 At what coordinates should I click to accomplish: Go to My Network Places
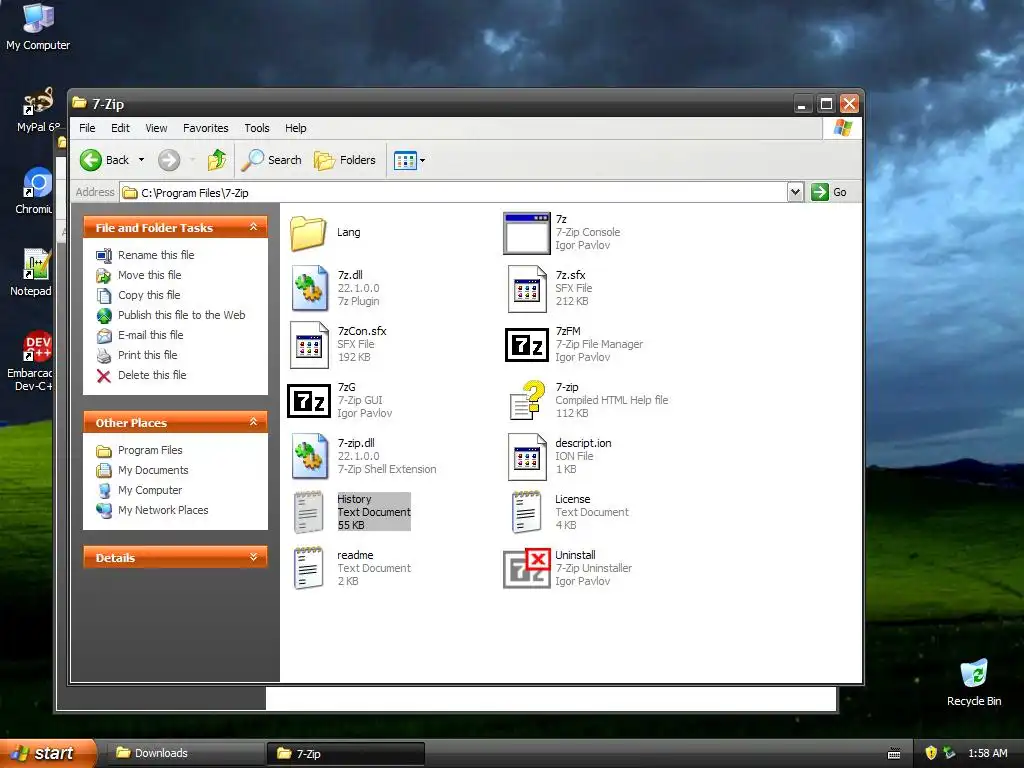point(163,510)
